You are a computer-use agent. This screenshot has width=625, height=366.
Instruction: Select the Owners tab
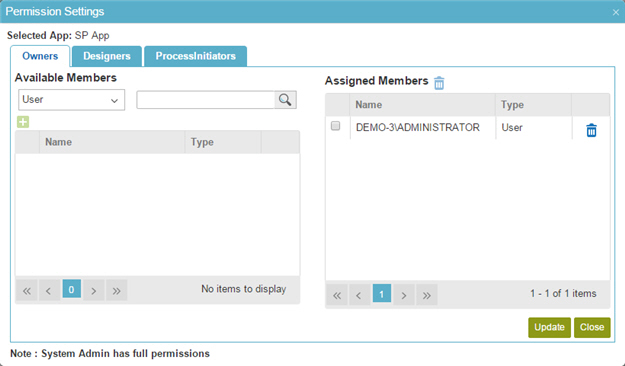coord(40,56)
